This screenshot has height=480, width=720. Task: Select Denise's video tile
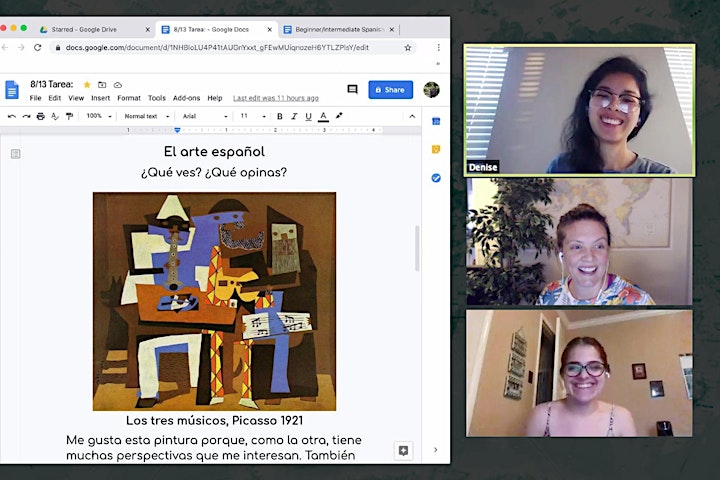click(579, 110)
